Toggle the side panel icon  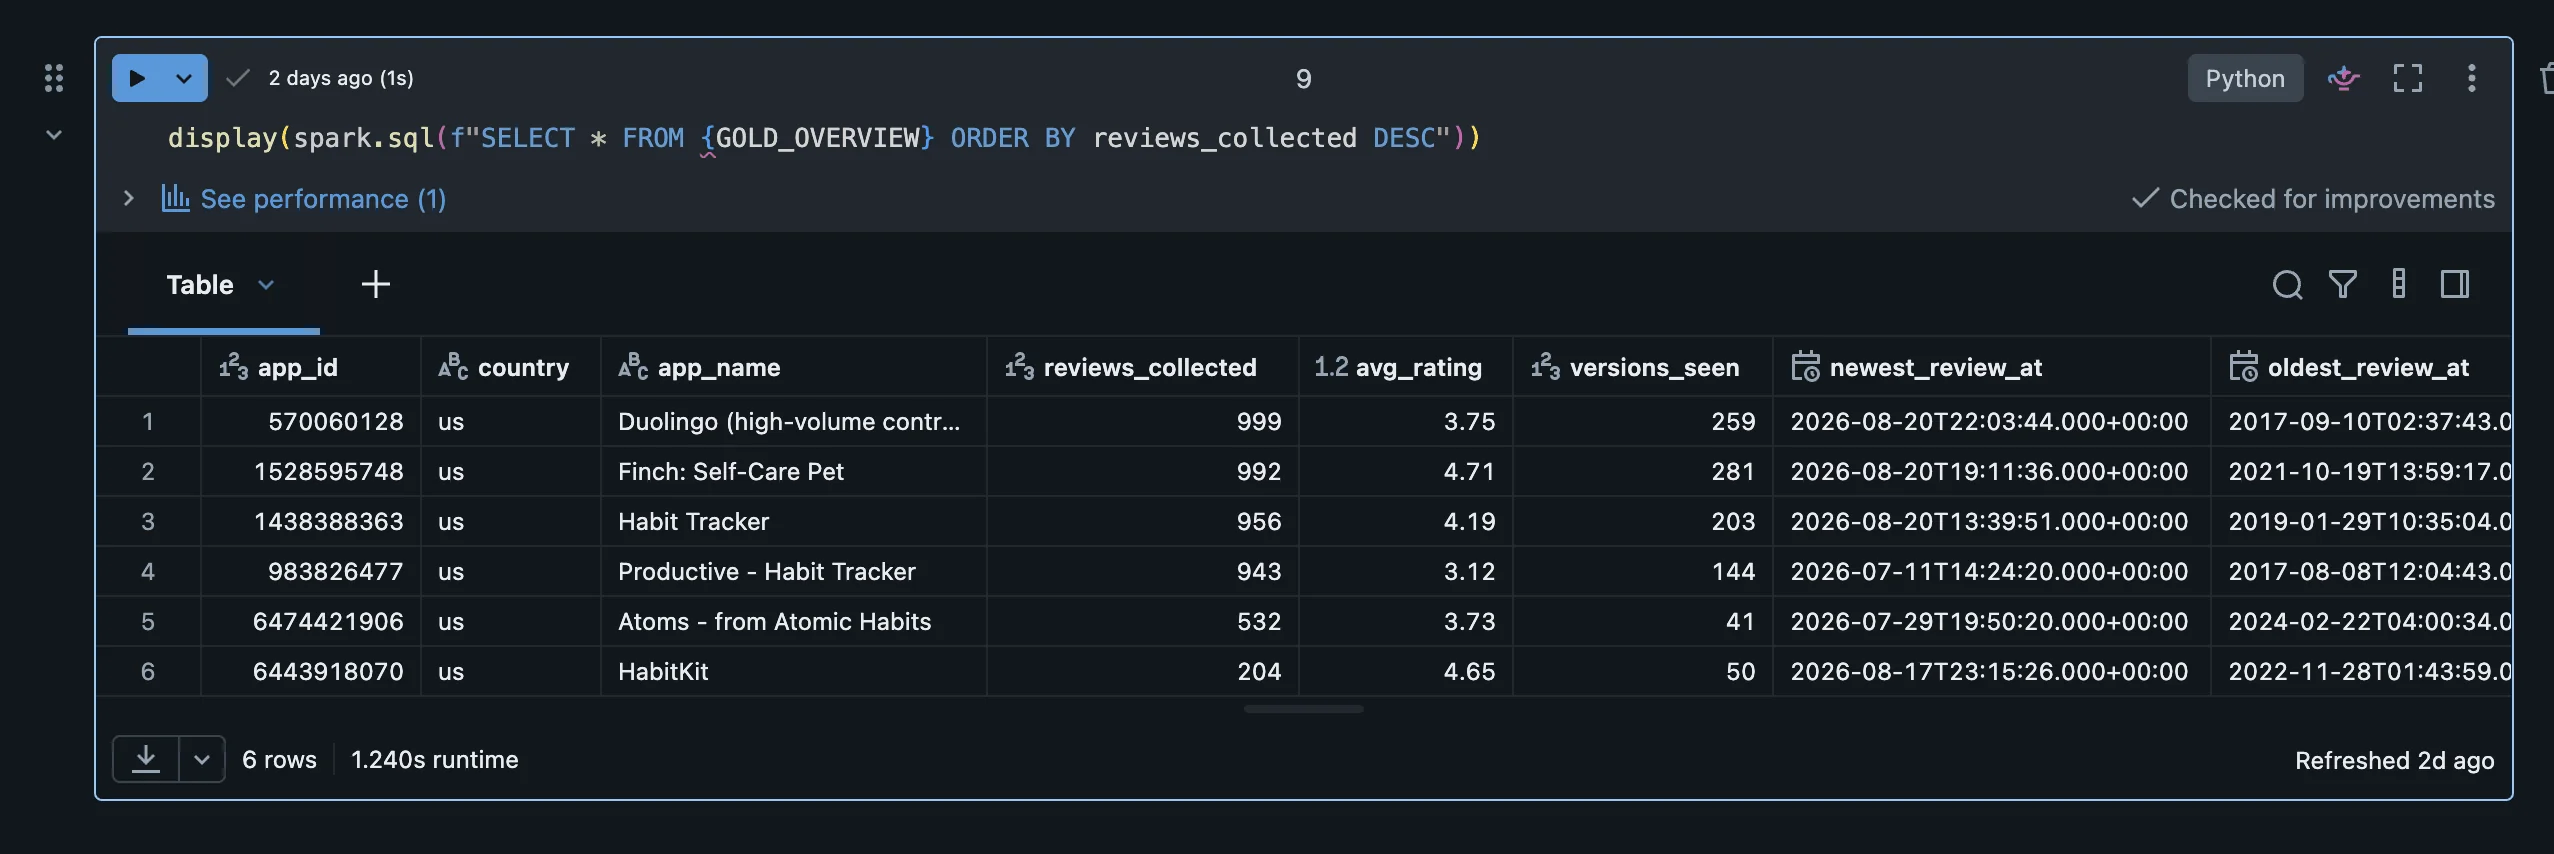(x=2455, y=285)
